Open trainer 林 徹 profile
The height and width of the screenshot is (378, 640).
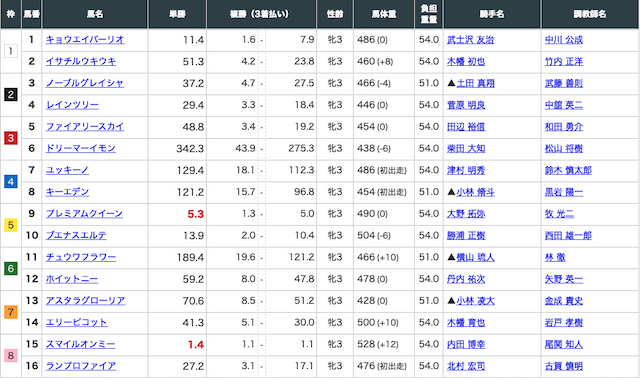(555, 257)
